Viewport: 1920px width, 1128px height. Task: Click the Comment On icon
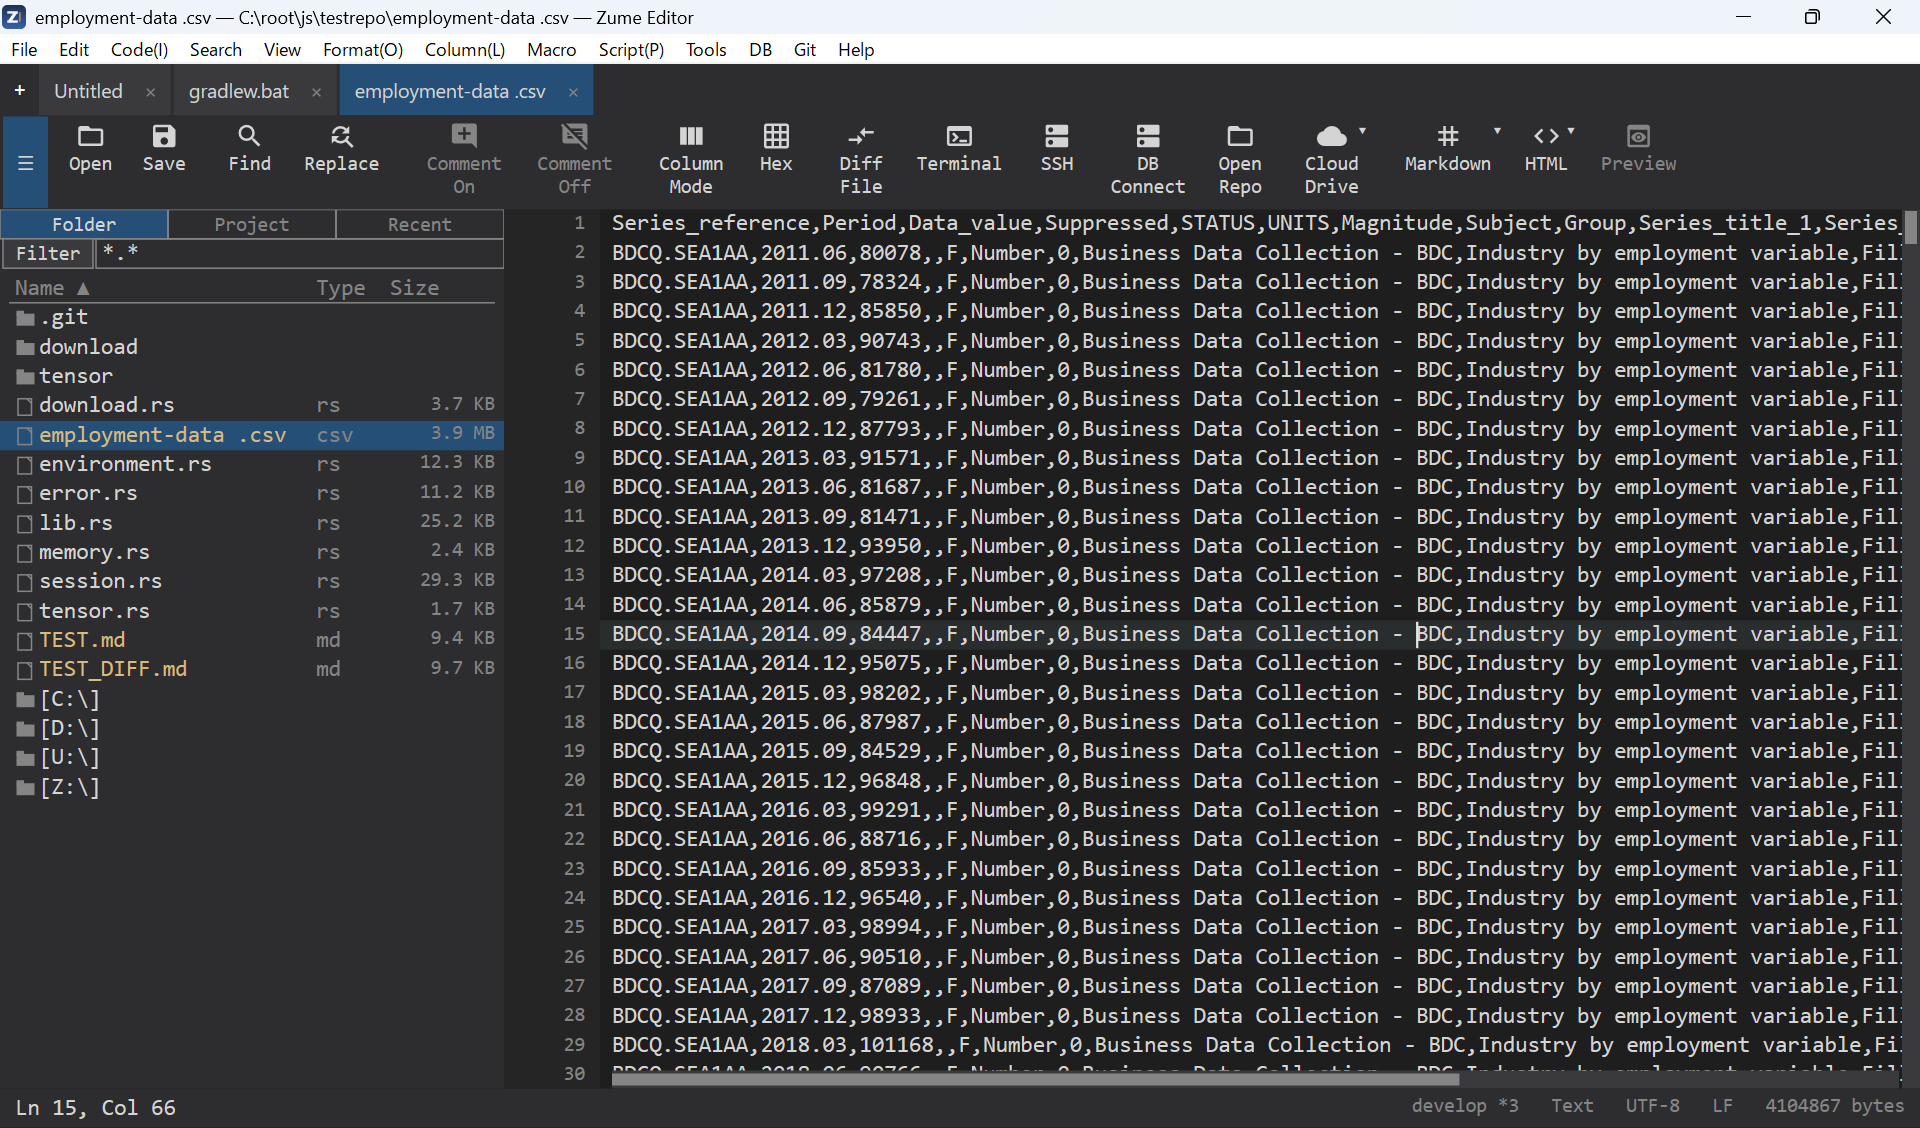click(x=464, y=160)
